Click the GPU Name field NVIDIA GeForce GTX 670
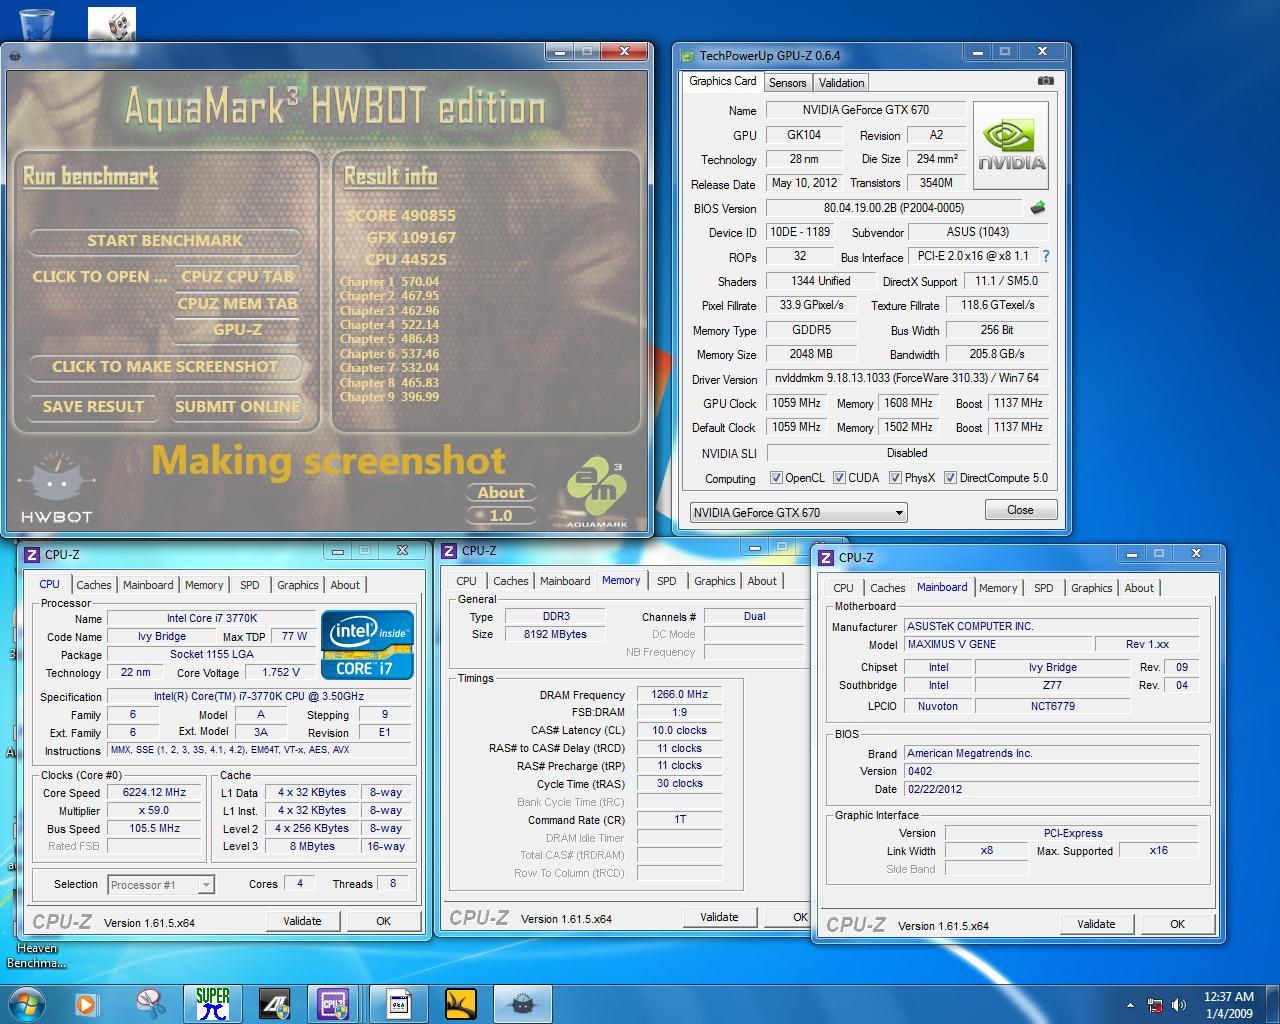Viewport: 1280px width, 1024px height. point(866,110)
